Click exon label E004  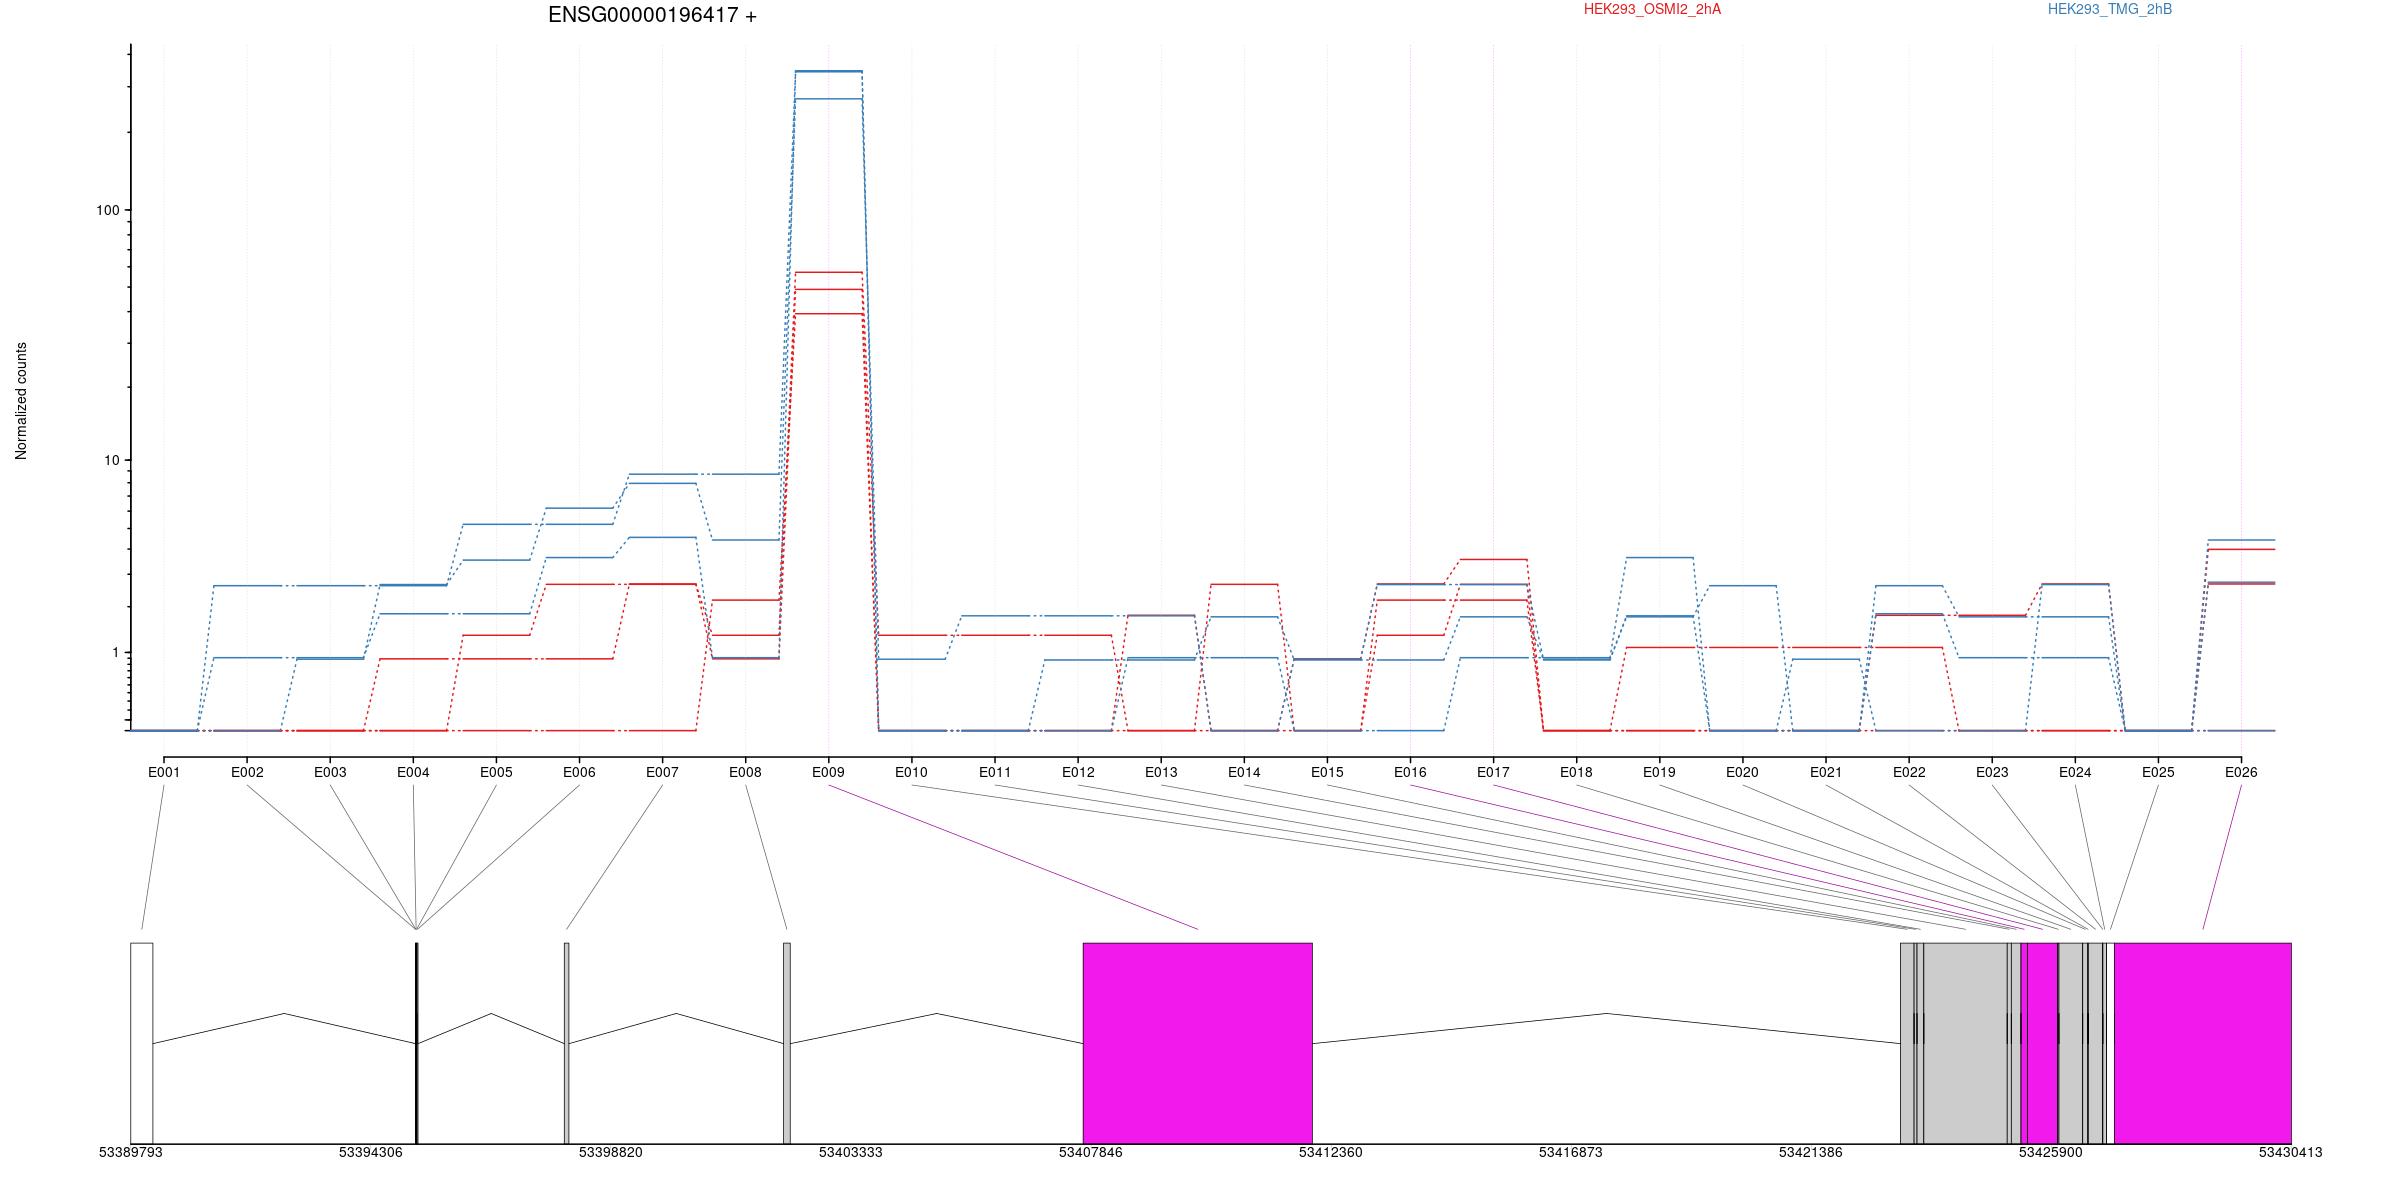[413, 772]
